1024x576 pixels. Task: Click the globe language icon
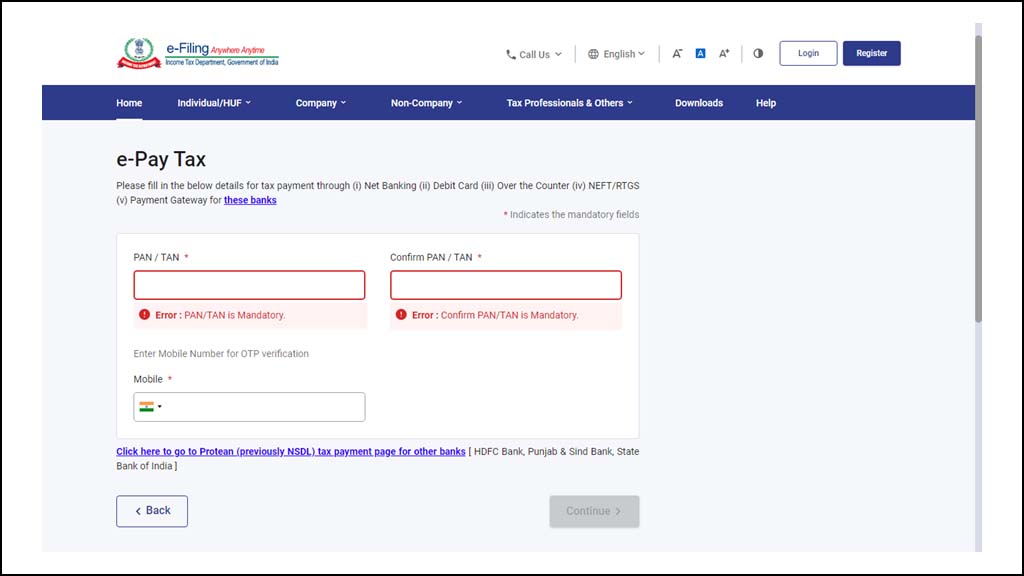[x=593, y=54]
